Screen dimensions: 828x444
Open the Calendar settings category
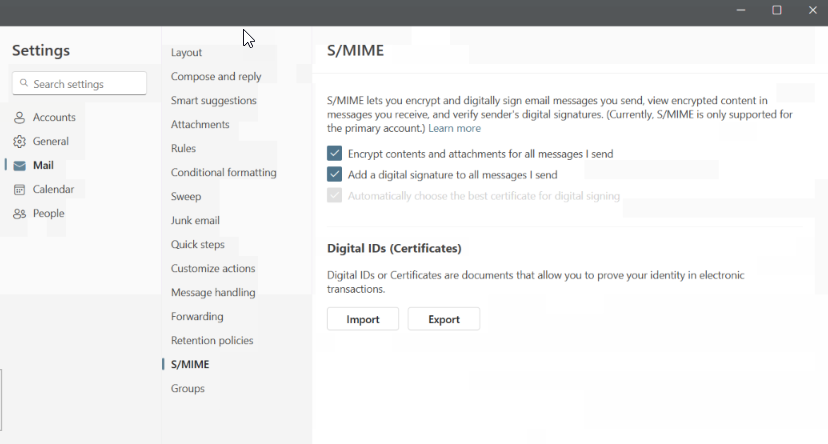coord(53,190)
